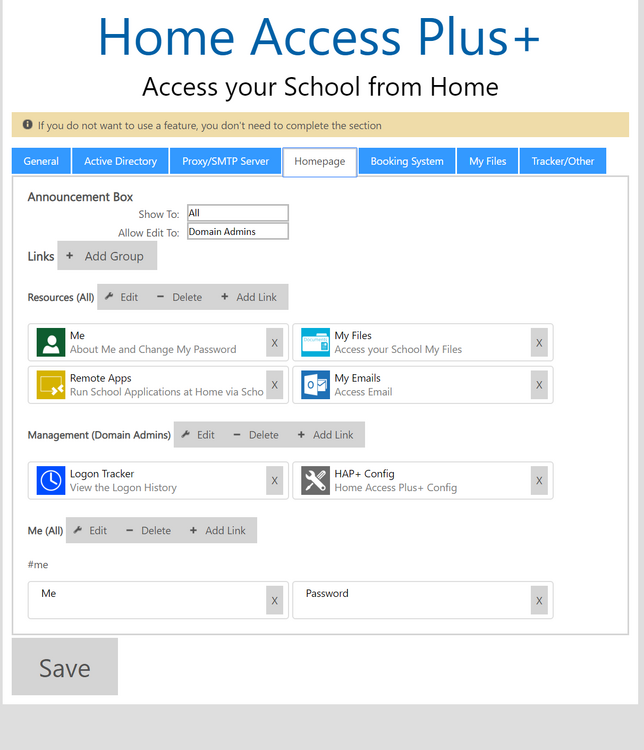Click the Show To input field

238,213
